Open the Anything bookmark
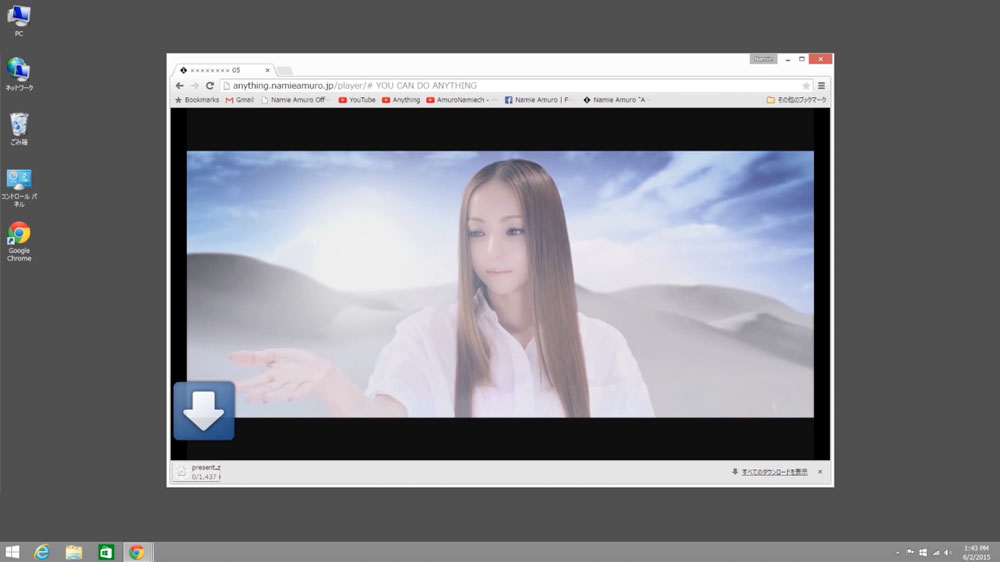The width and height of the screenshot is (1000, 562). point(401,100)
